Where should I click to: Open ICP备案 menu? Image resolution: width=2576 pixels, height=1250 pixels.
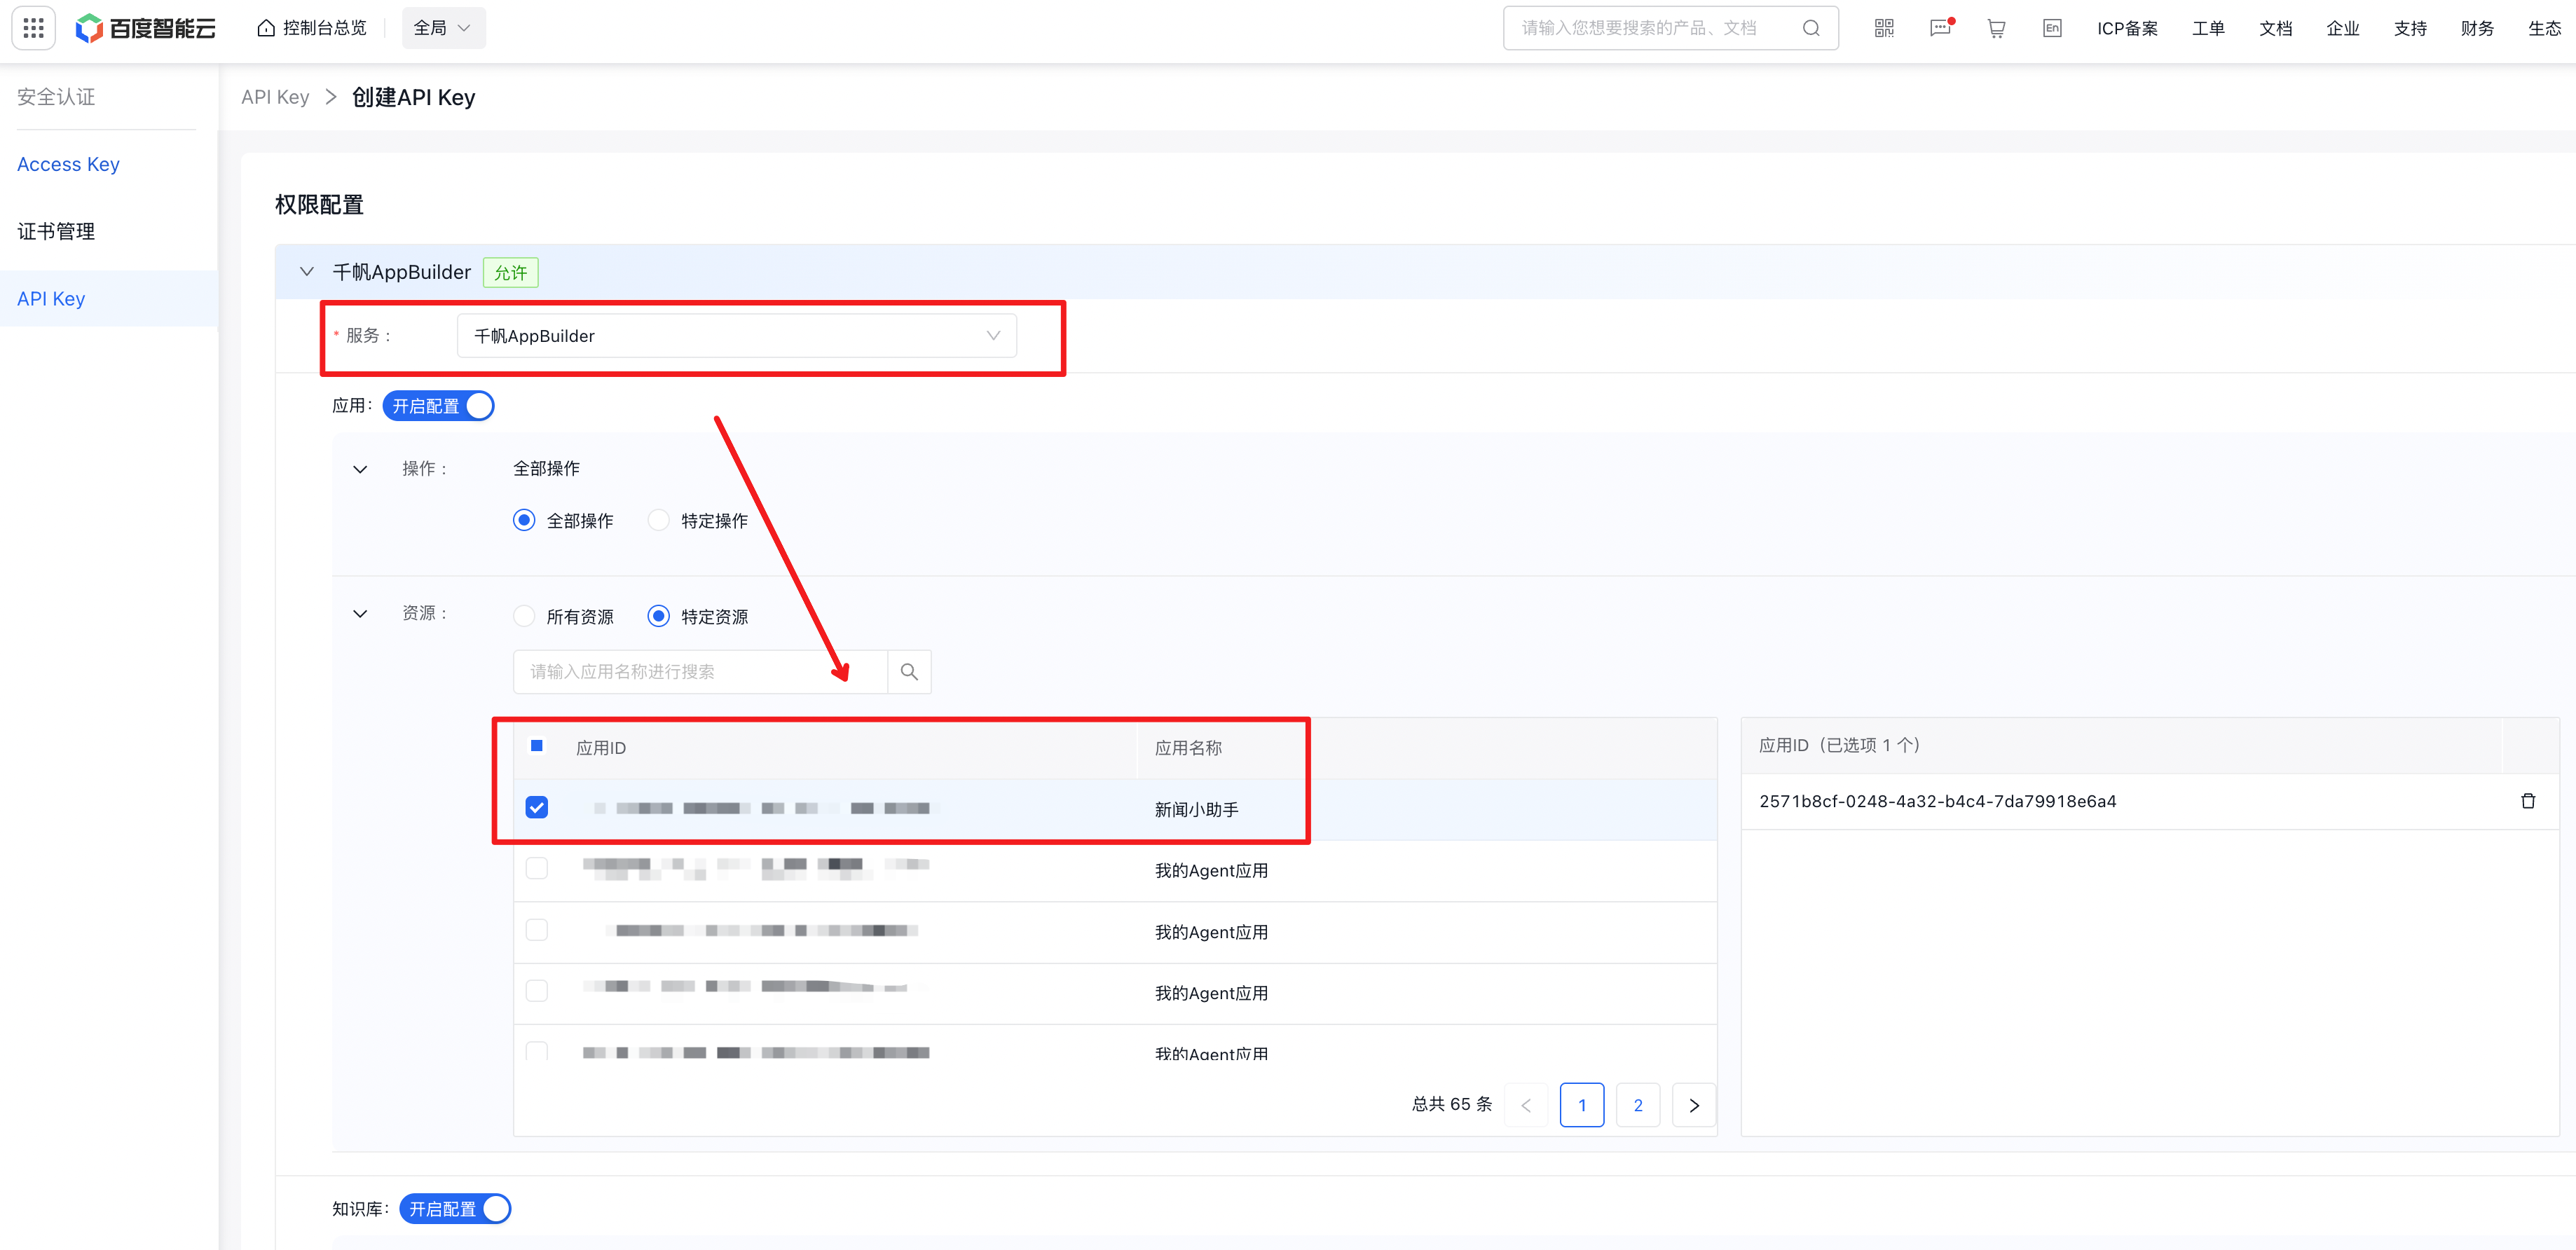pyautogui.click(x=2127, y=28)
